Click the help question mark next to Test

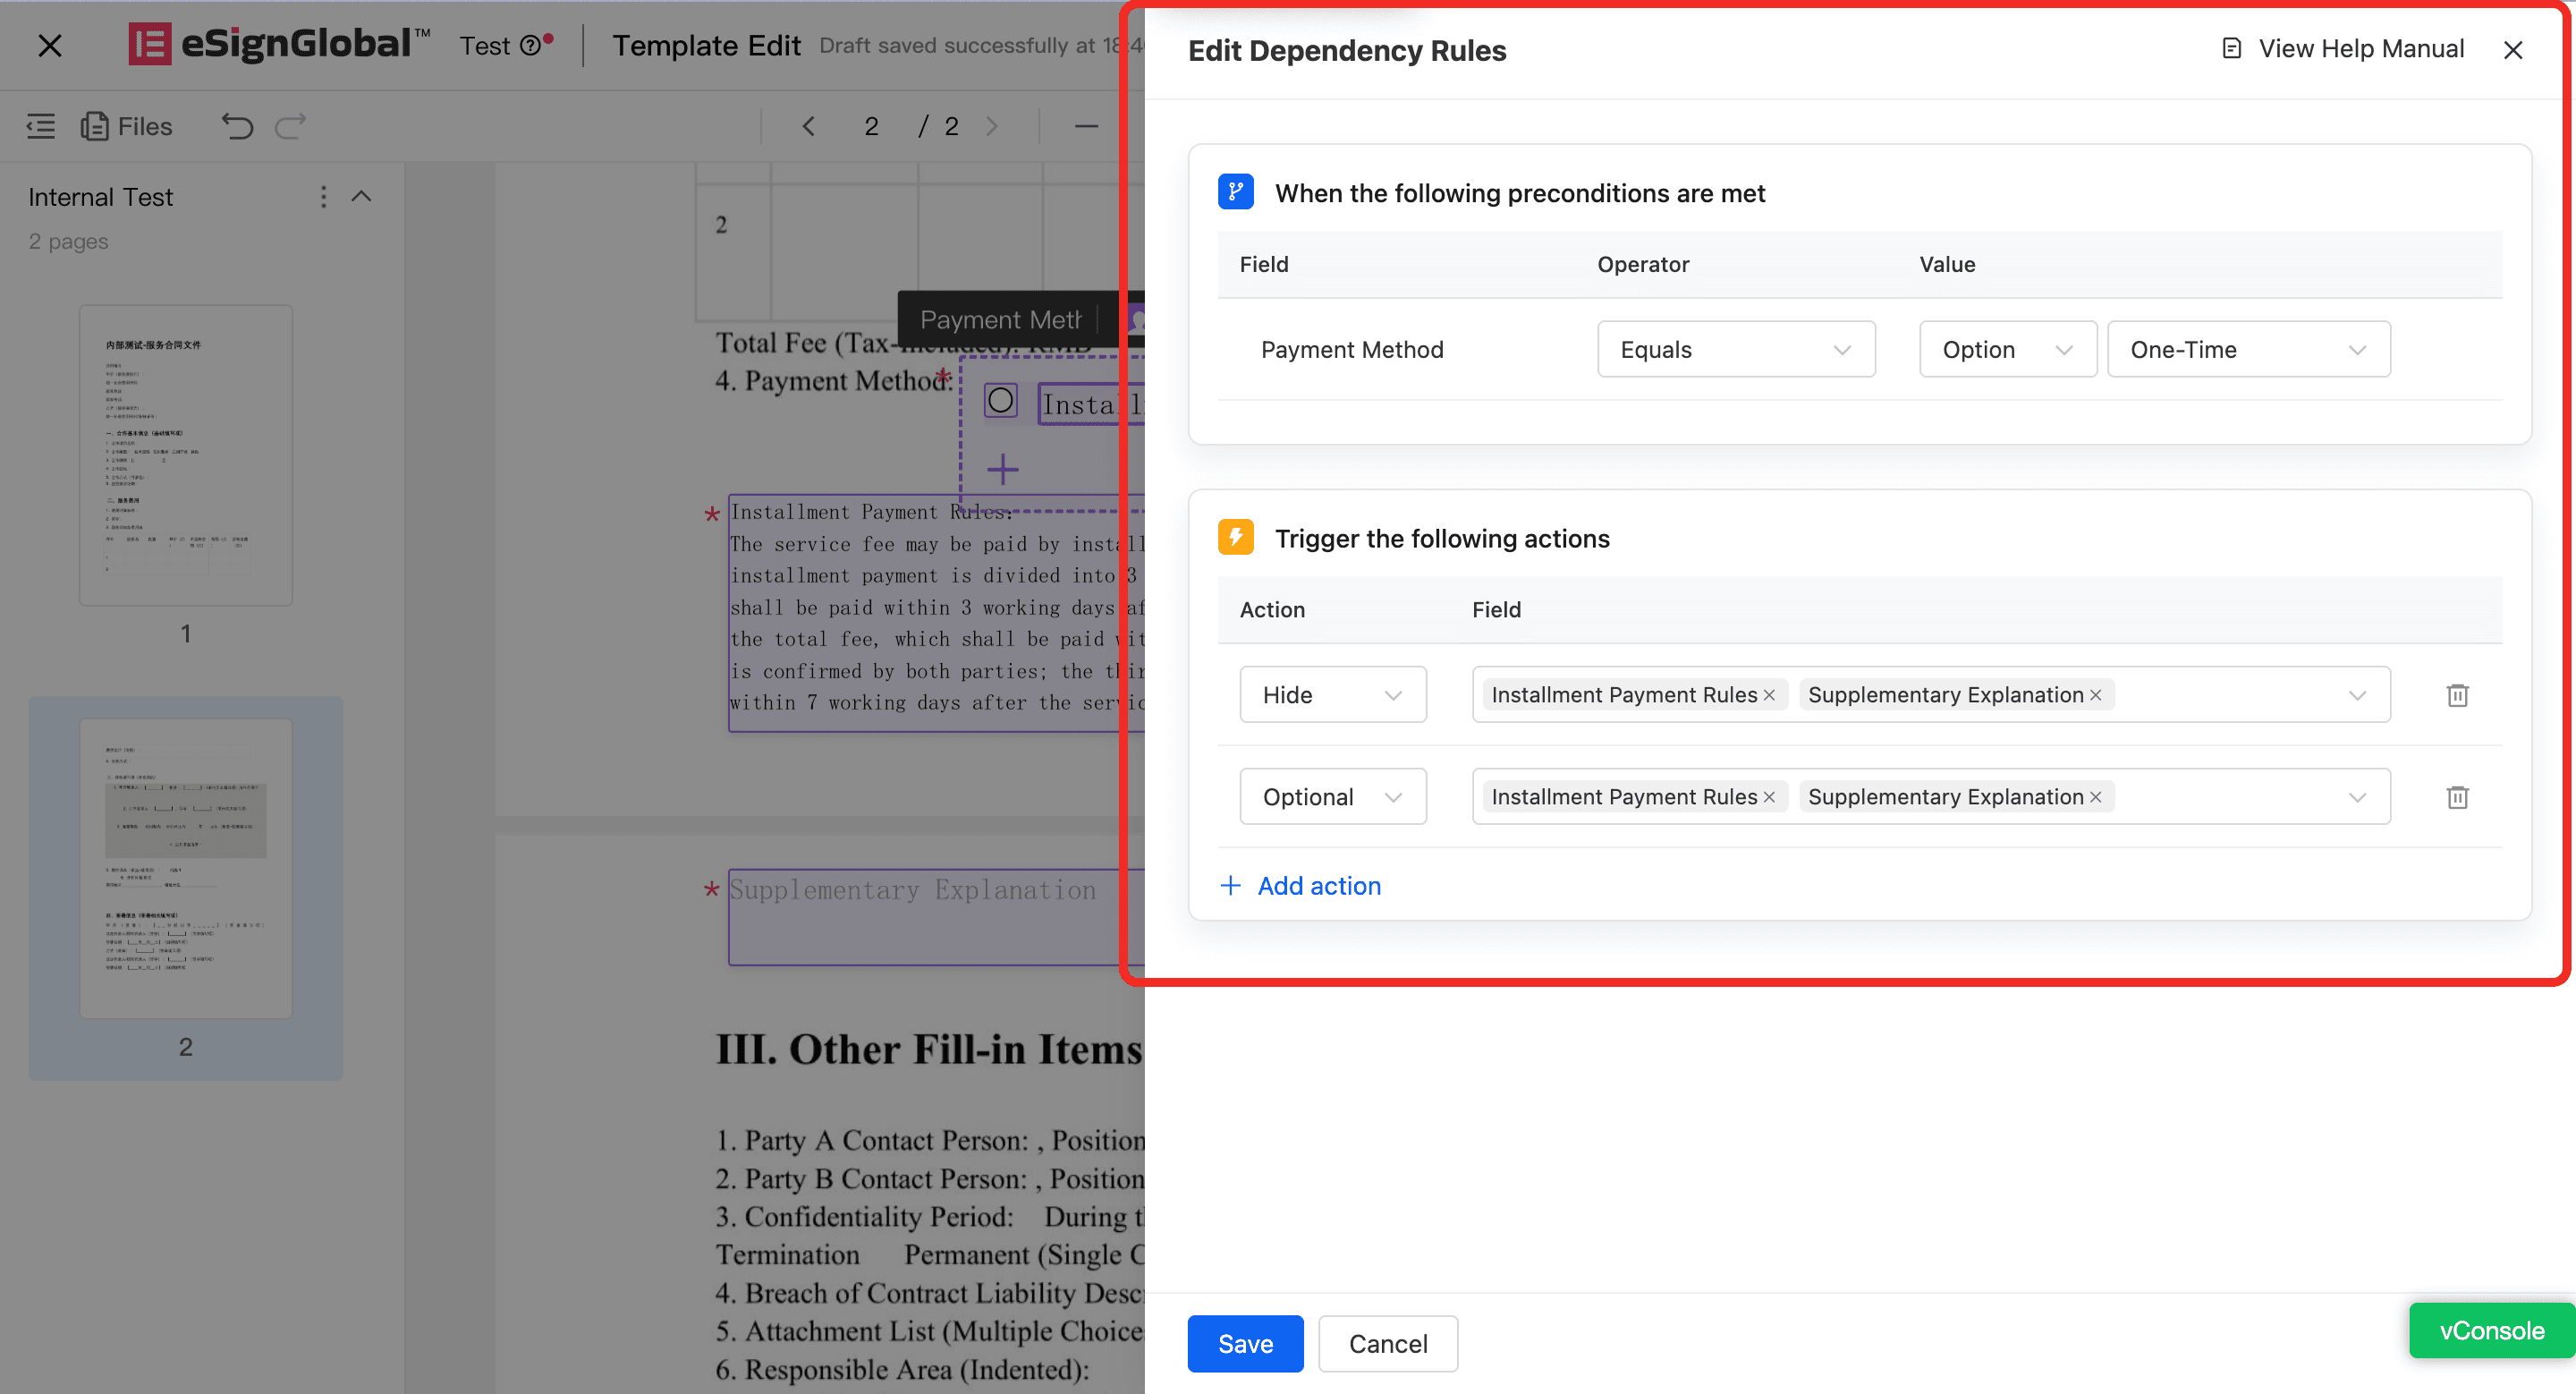coord(530,45)
